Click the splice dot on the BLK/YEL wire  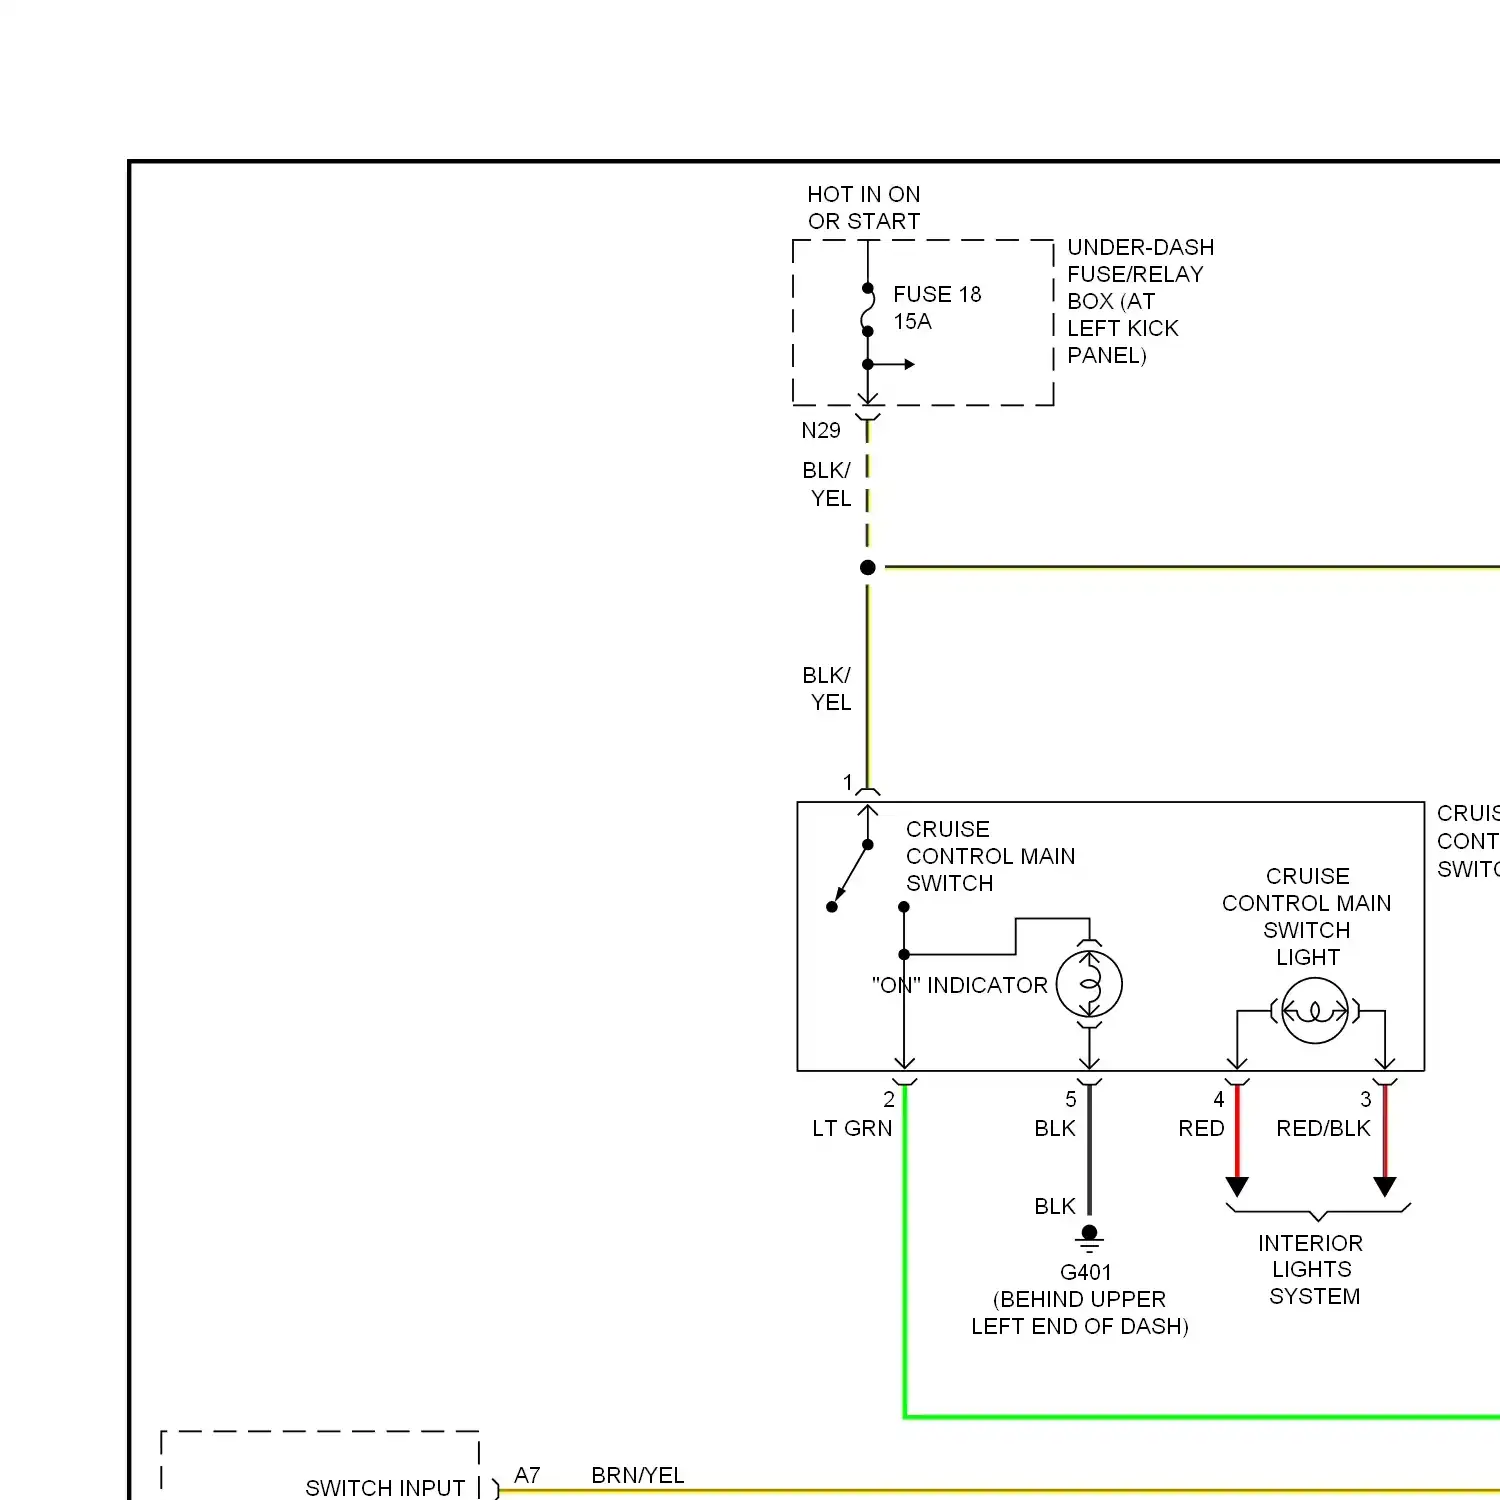click(867, 567)
